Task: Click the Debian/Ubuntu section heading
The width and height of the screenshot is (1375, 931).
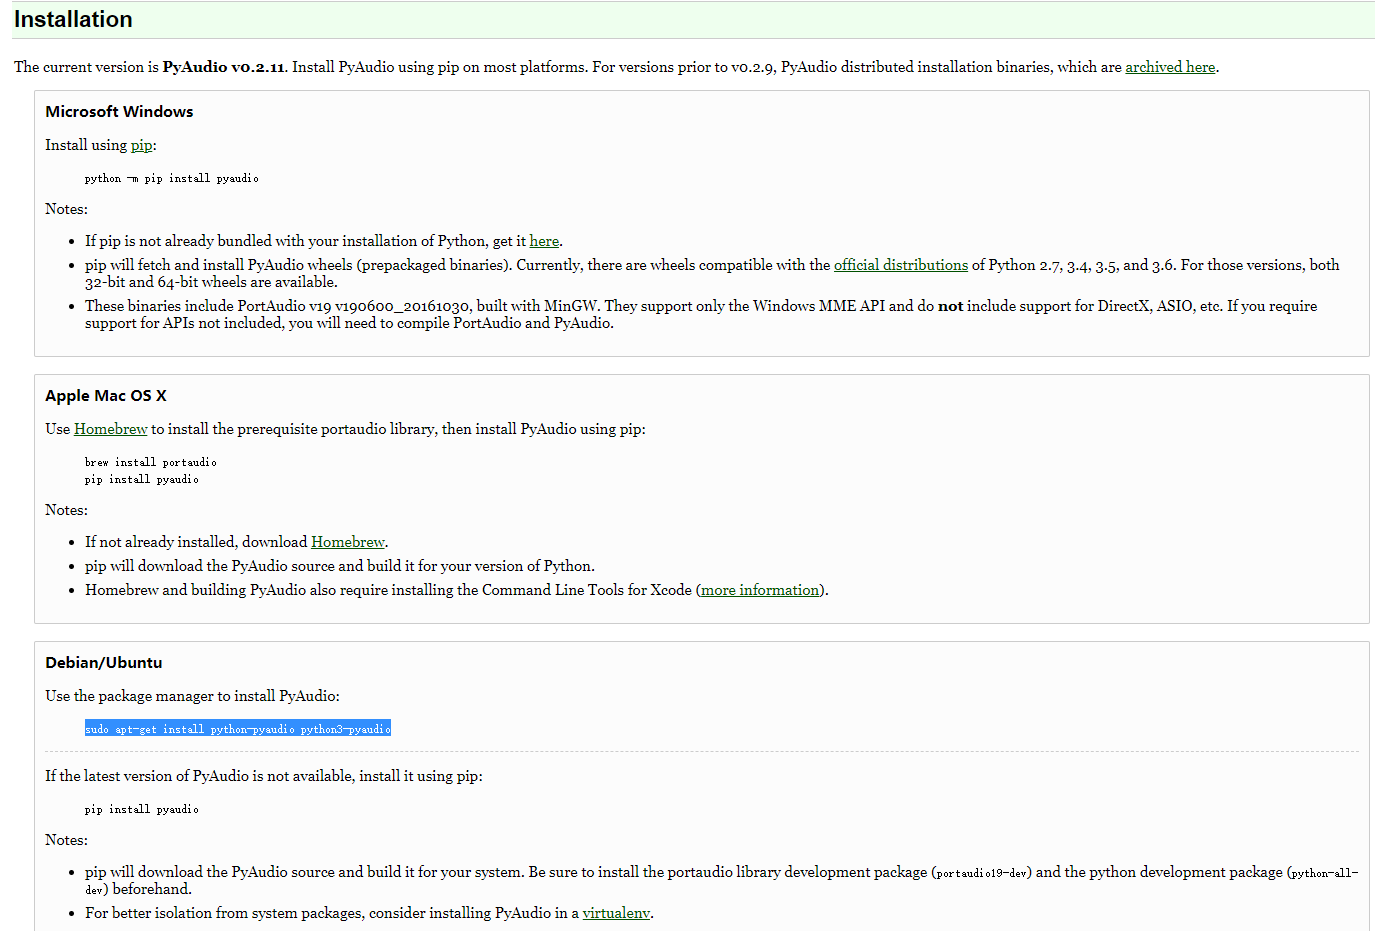Action: [x=104, y=663]
